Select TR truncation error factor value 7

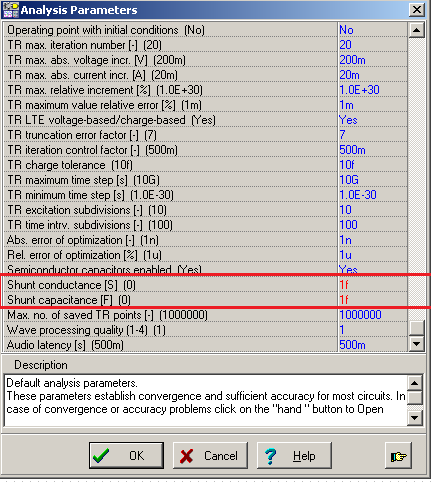[x=342, y=135]
